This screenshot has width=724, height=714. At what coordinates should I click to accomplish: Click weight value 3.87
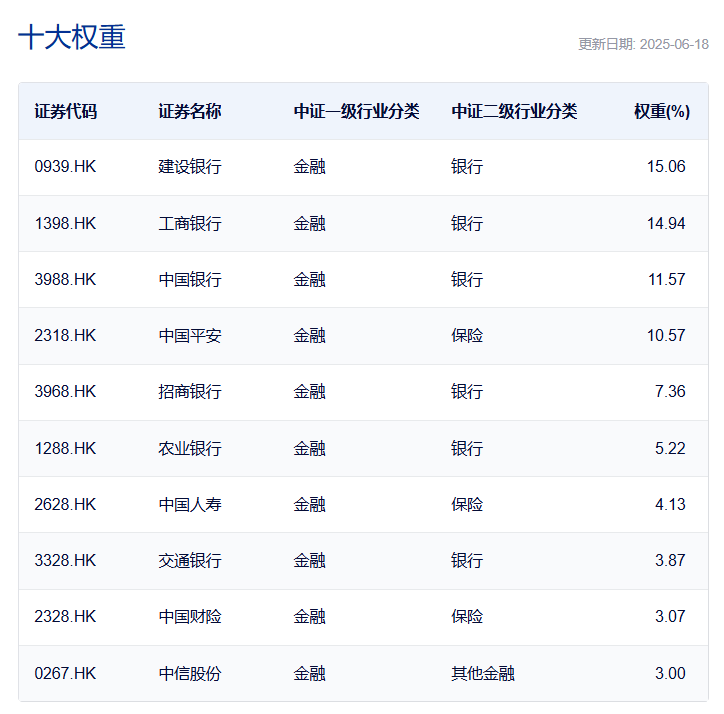(x=670, y=561)
